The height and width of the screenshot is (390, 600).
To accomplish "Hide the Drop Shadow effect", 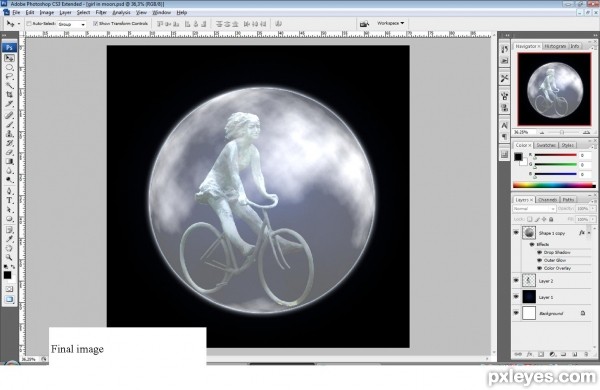I will [540, 252].
